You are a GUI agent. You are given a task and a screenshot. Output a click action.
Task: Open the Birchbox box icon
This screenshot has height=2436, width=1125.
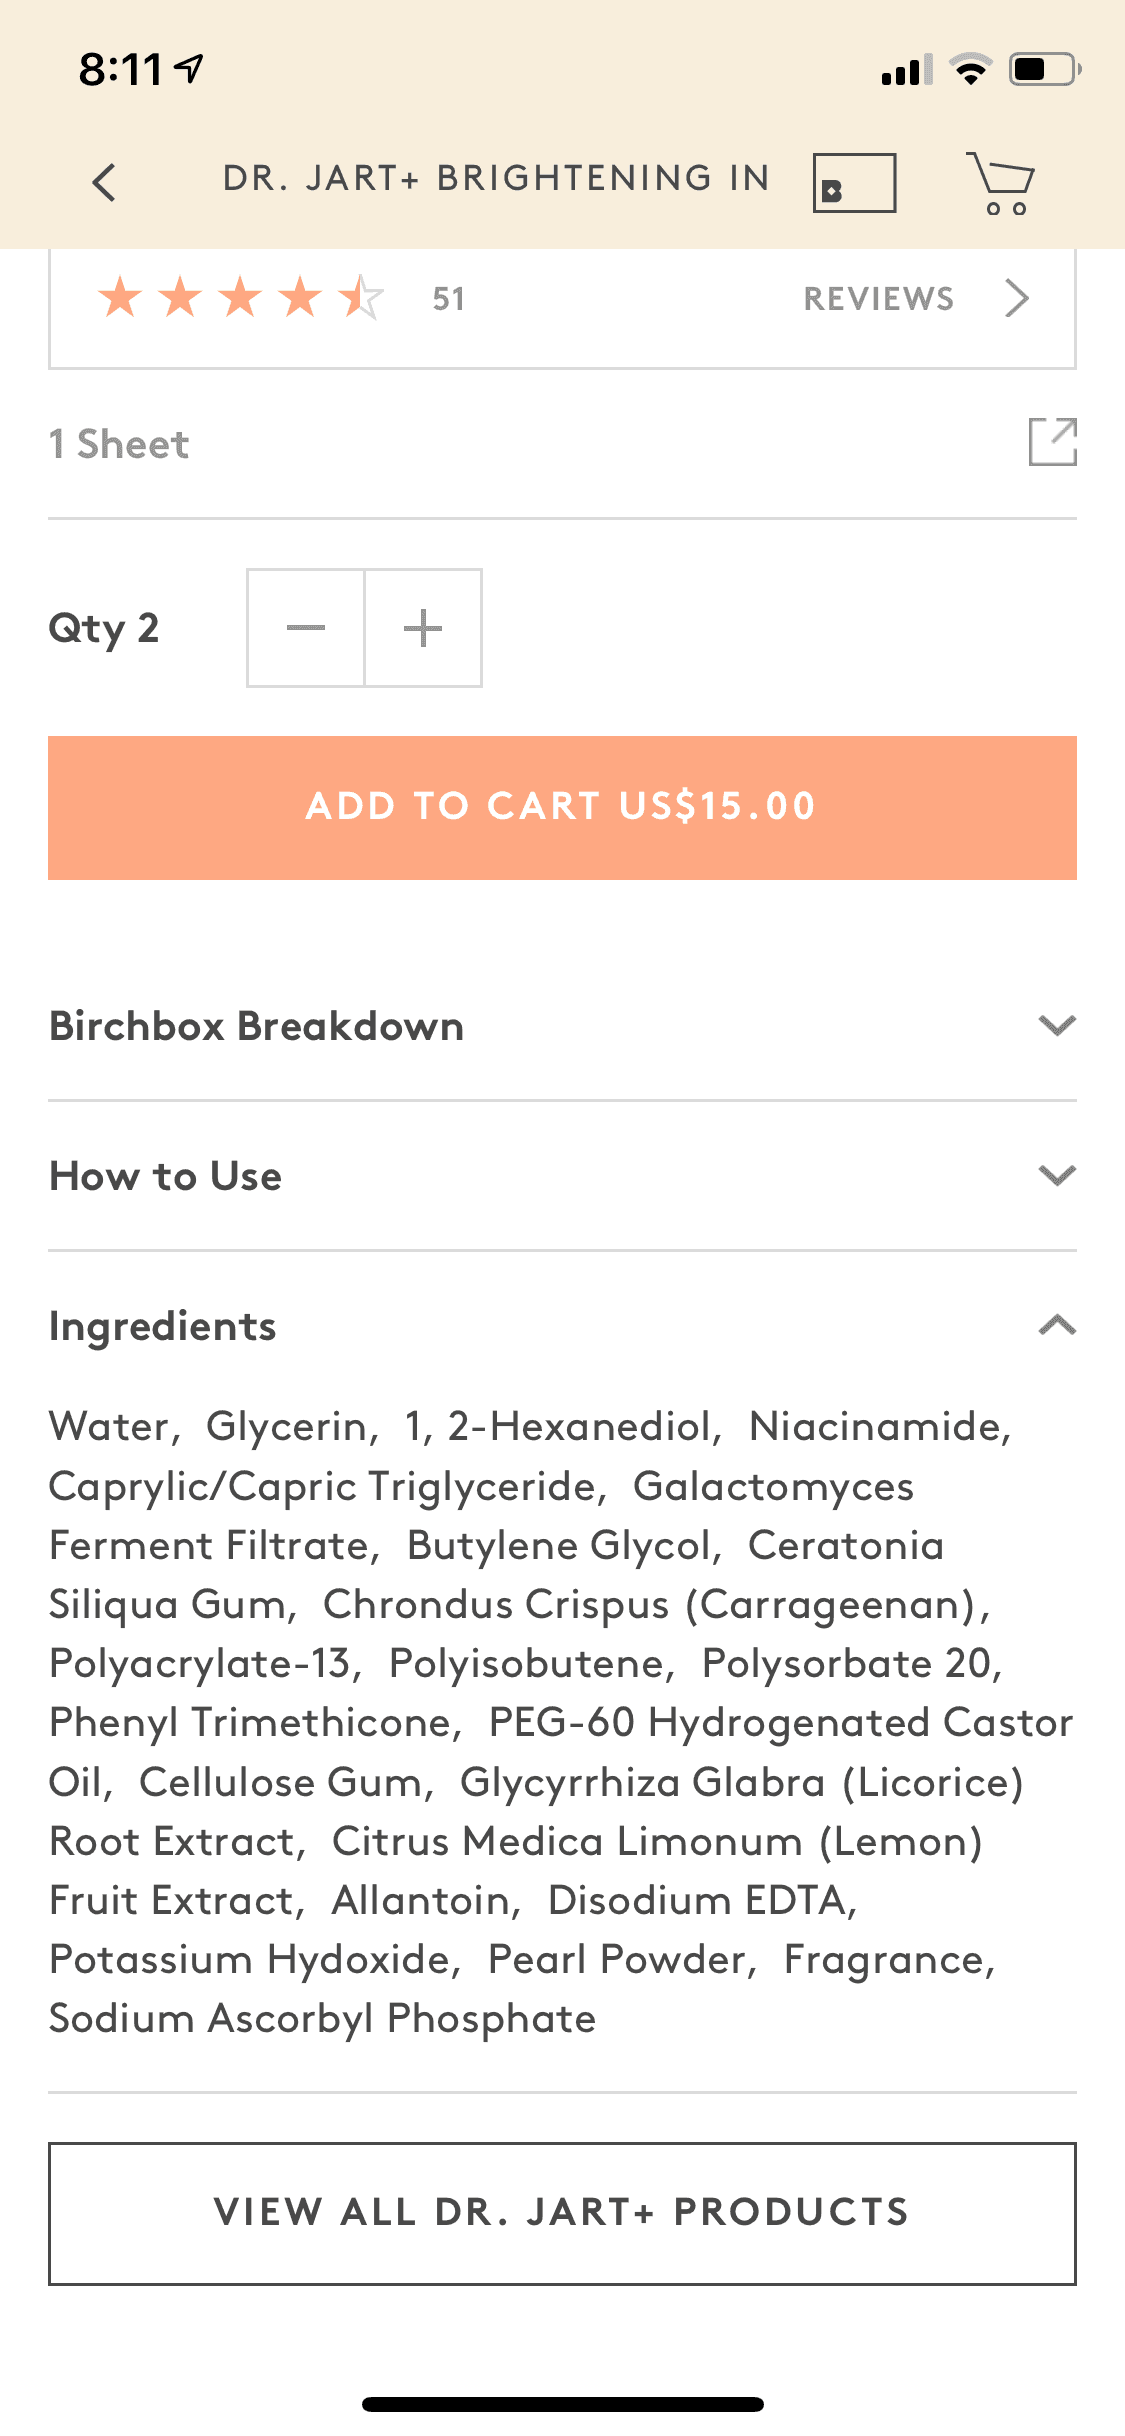(x=854, y=183)
